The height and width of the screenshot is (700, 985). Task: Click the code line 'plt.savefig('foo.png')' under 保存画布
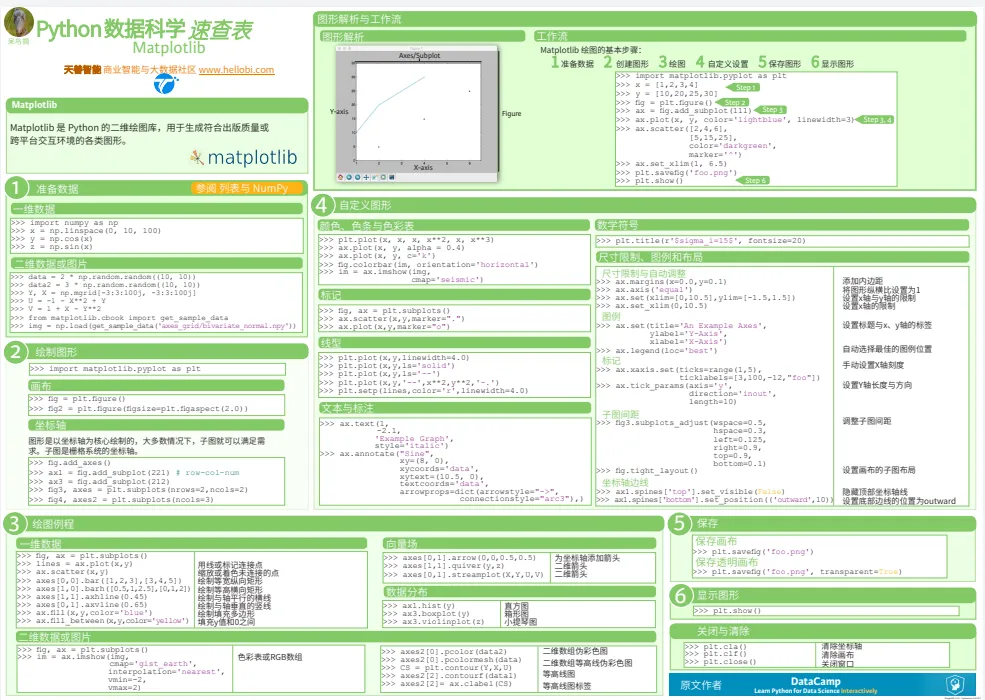(753, 552)
